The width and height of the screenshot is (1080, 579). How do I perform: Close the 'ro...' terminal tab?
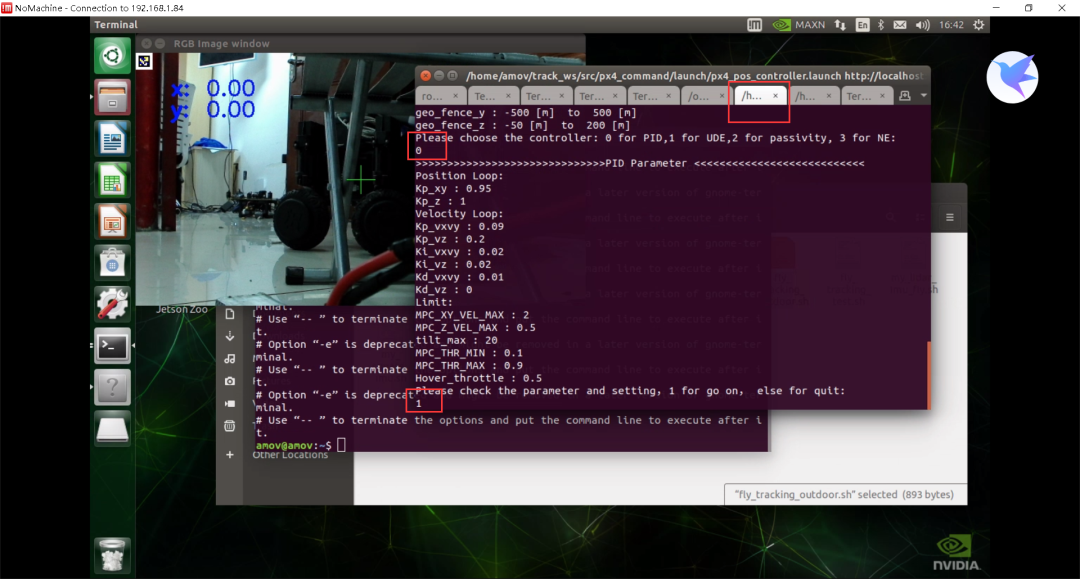pyautogui.click(x=455, y=96)
